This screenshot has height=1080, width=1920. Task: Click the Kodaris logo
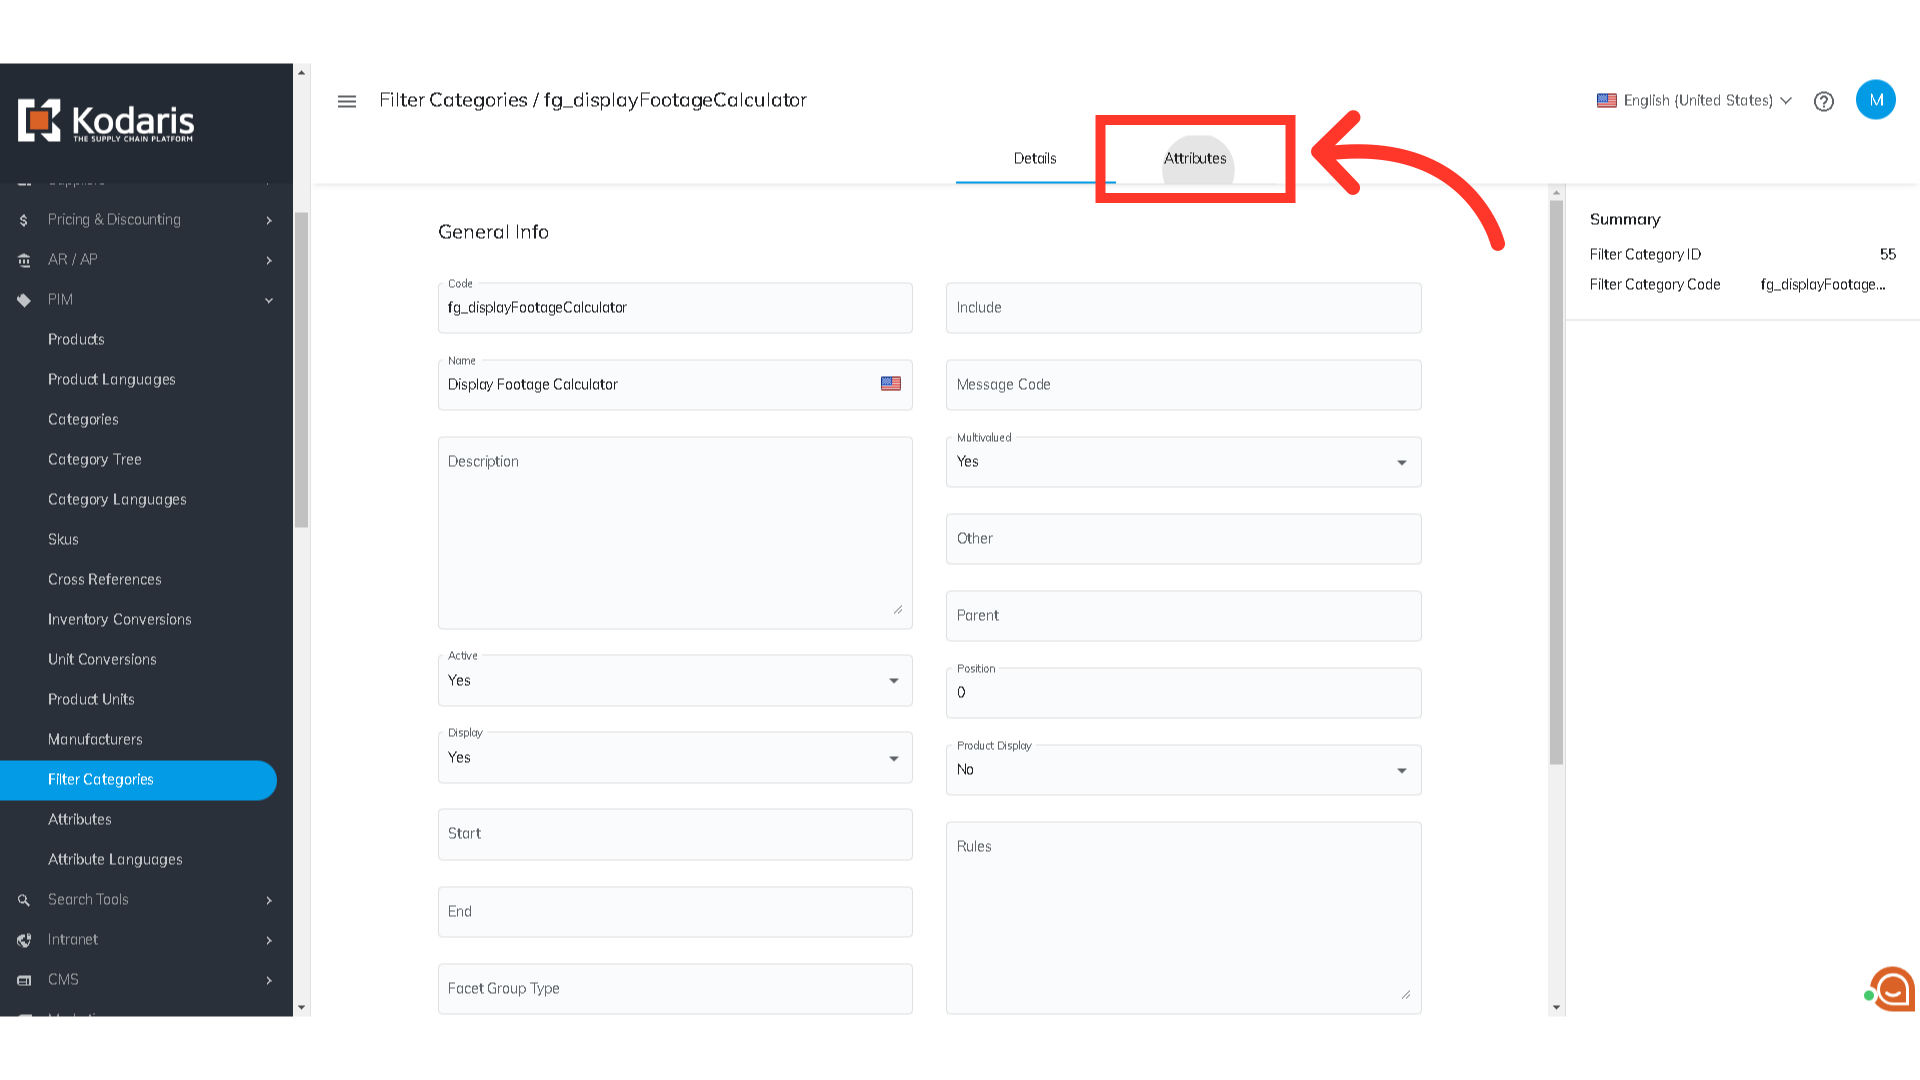click(x=106, y=121)
